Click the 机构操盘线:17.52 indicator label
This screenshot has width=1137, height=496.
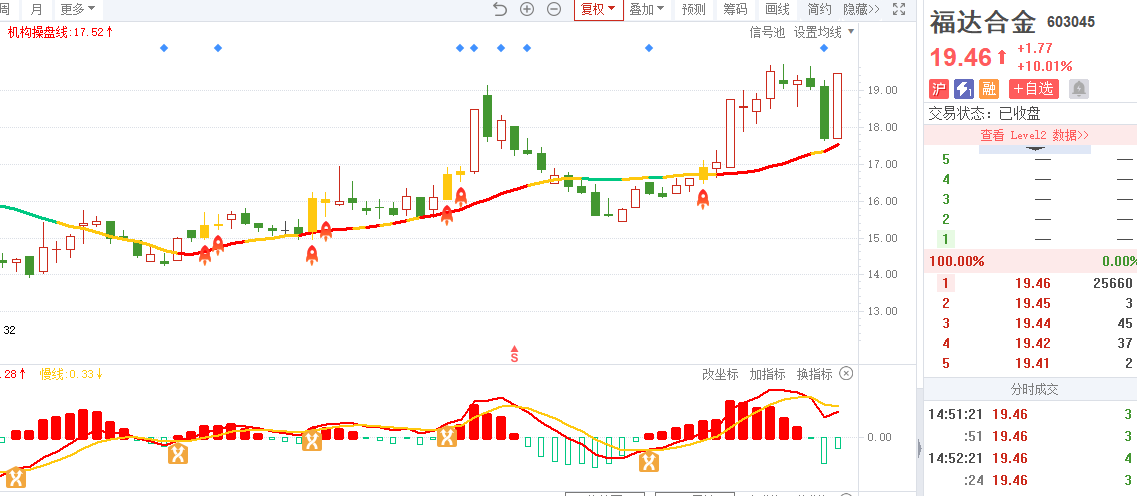tap(60, 32)
